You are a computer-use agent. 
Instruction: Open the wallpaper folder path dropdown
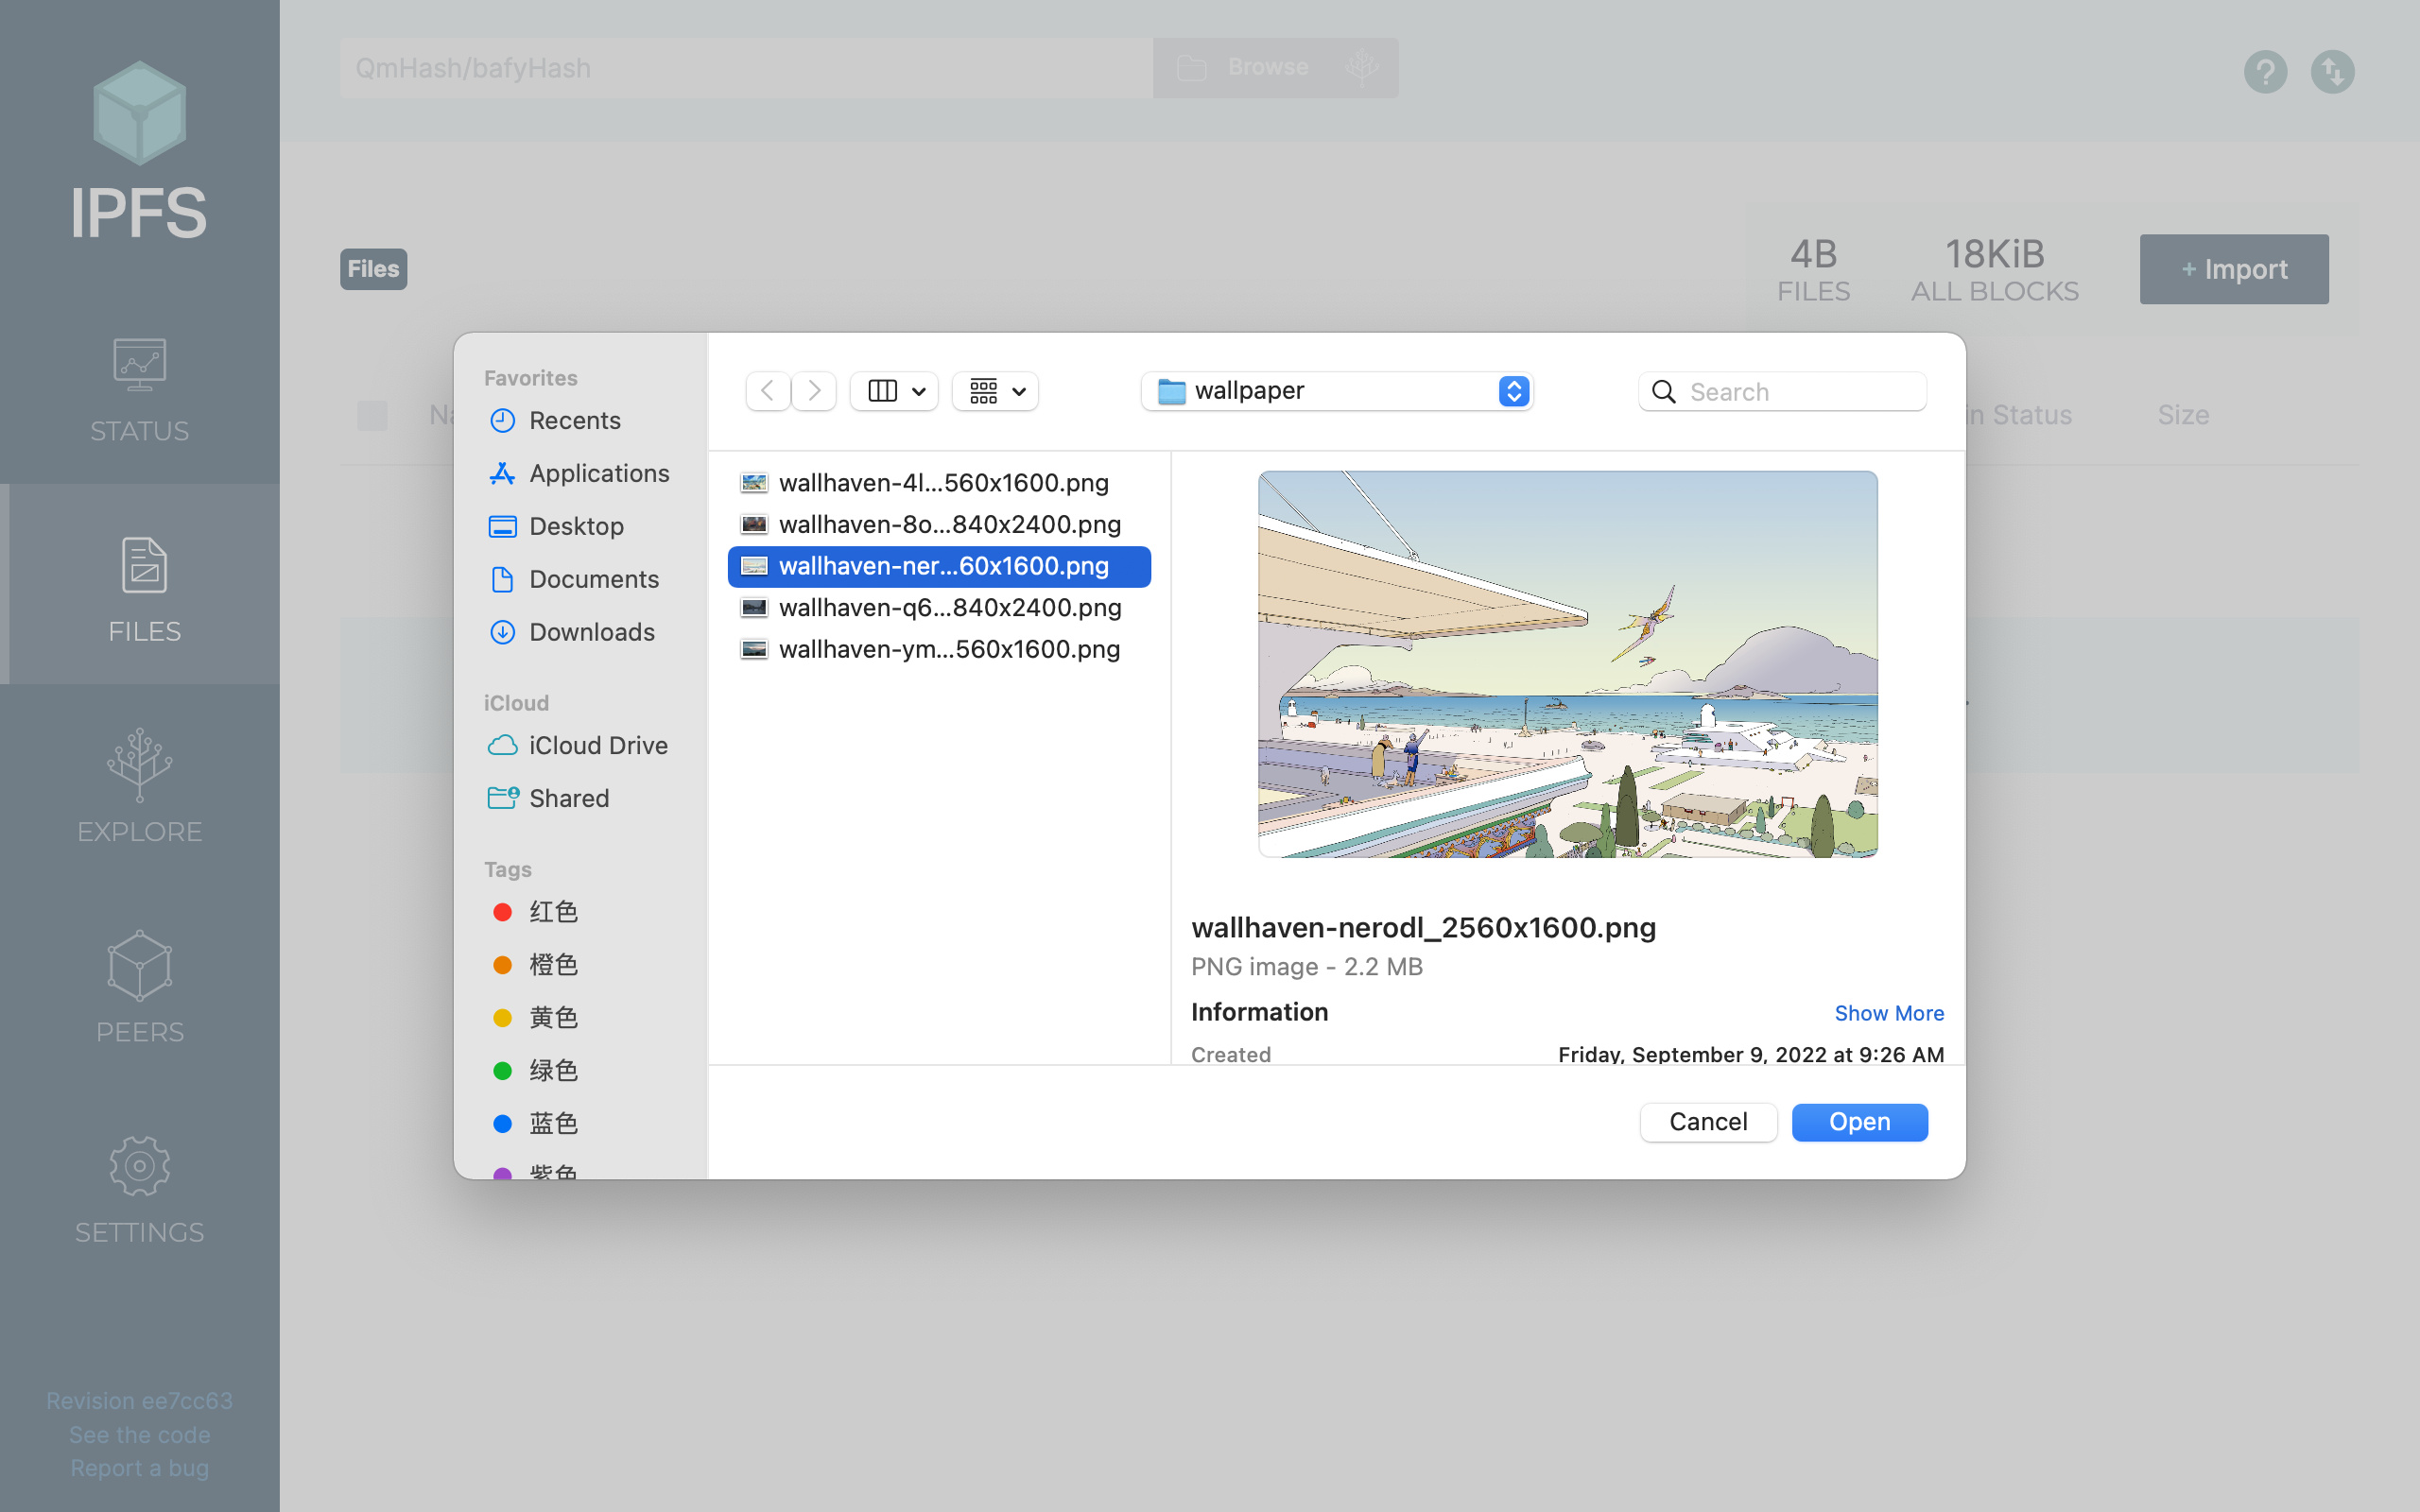click(1337, 391)
